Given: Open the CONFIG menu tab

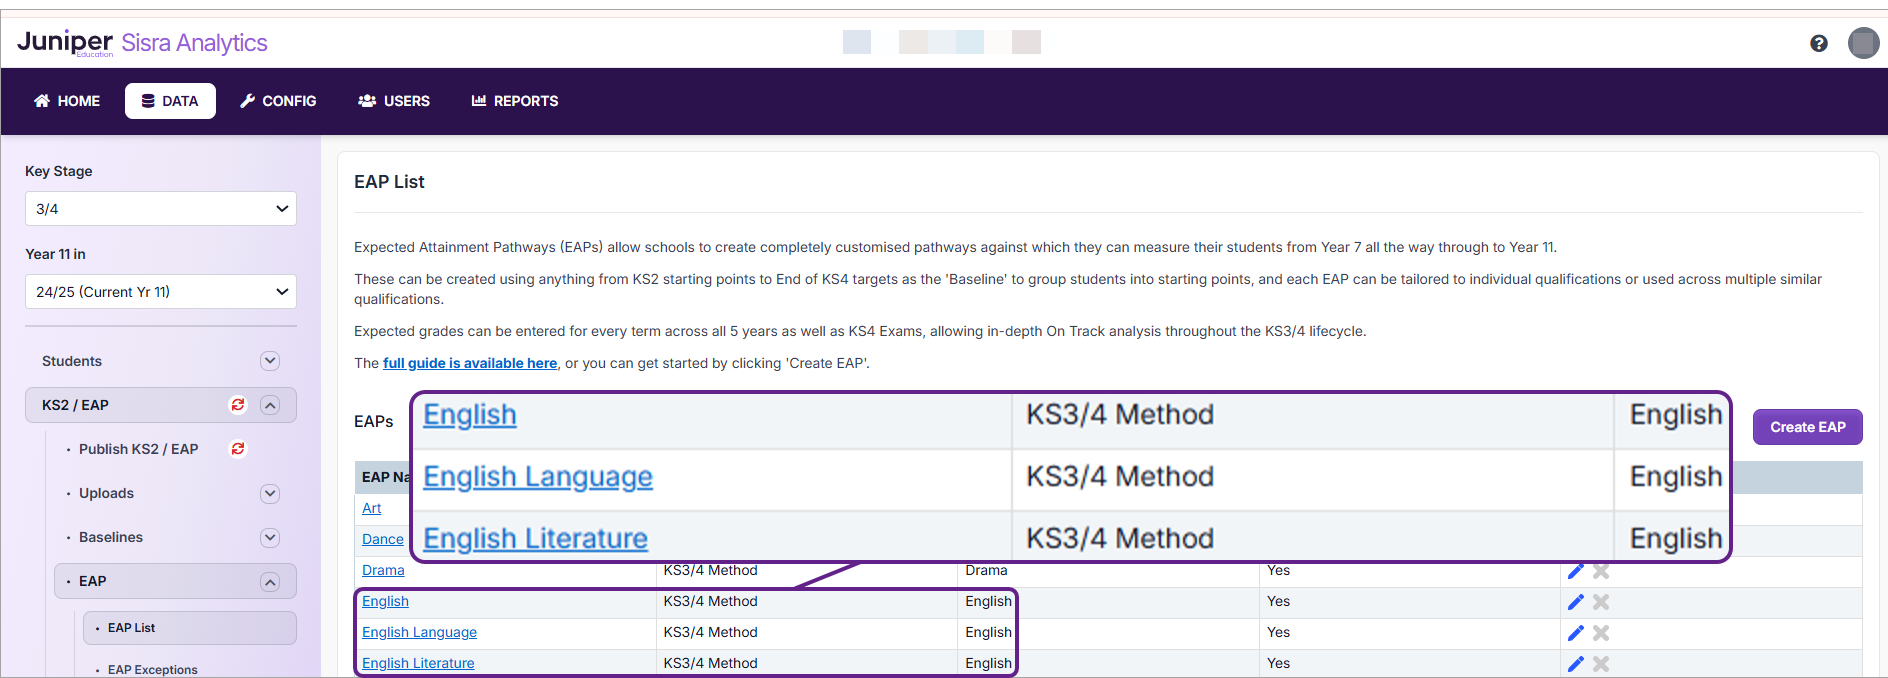Looking at the screenshot, I should click(x=278, y=101).
